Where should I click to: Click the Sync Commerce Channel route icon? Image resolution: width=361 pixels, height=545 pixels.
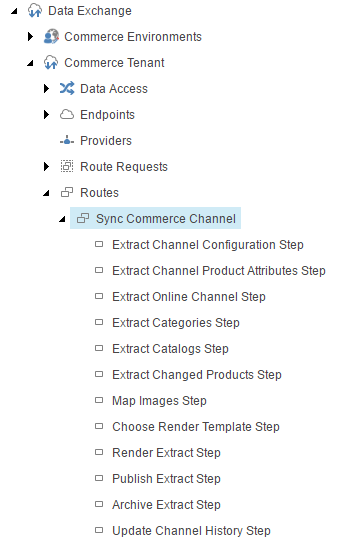(x=83, y=218)
